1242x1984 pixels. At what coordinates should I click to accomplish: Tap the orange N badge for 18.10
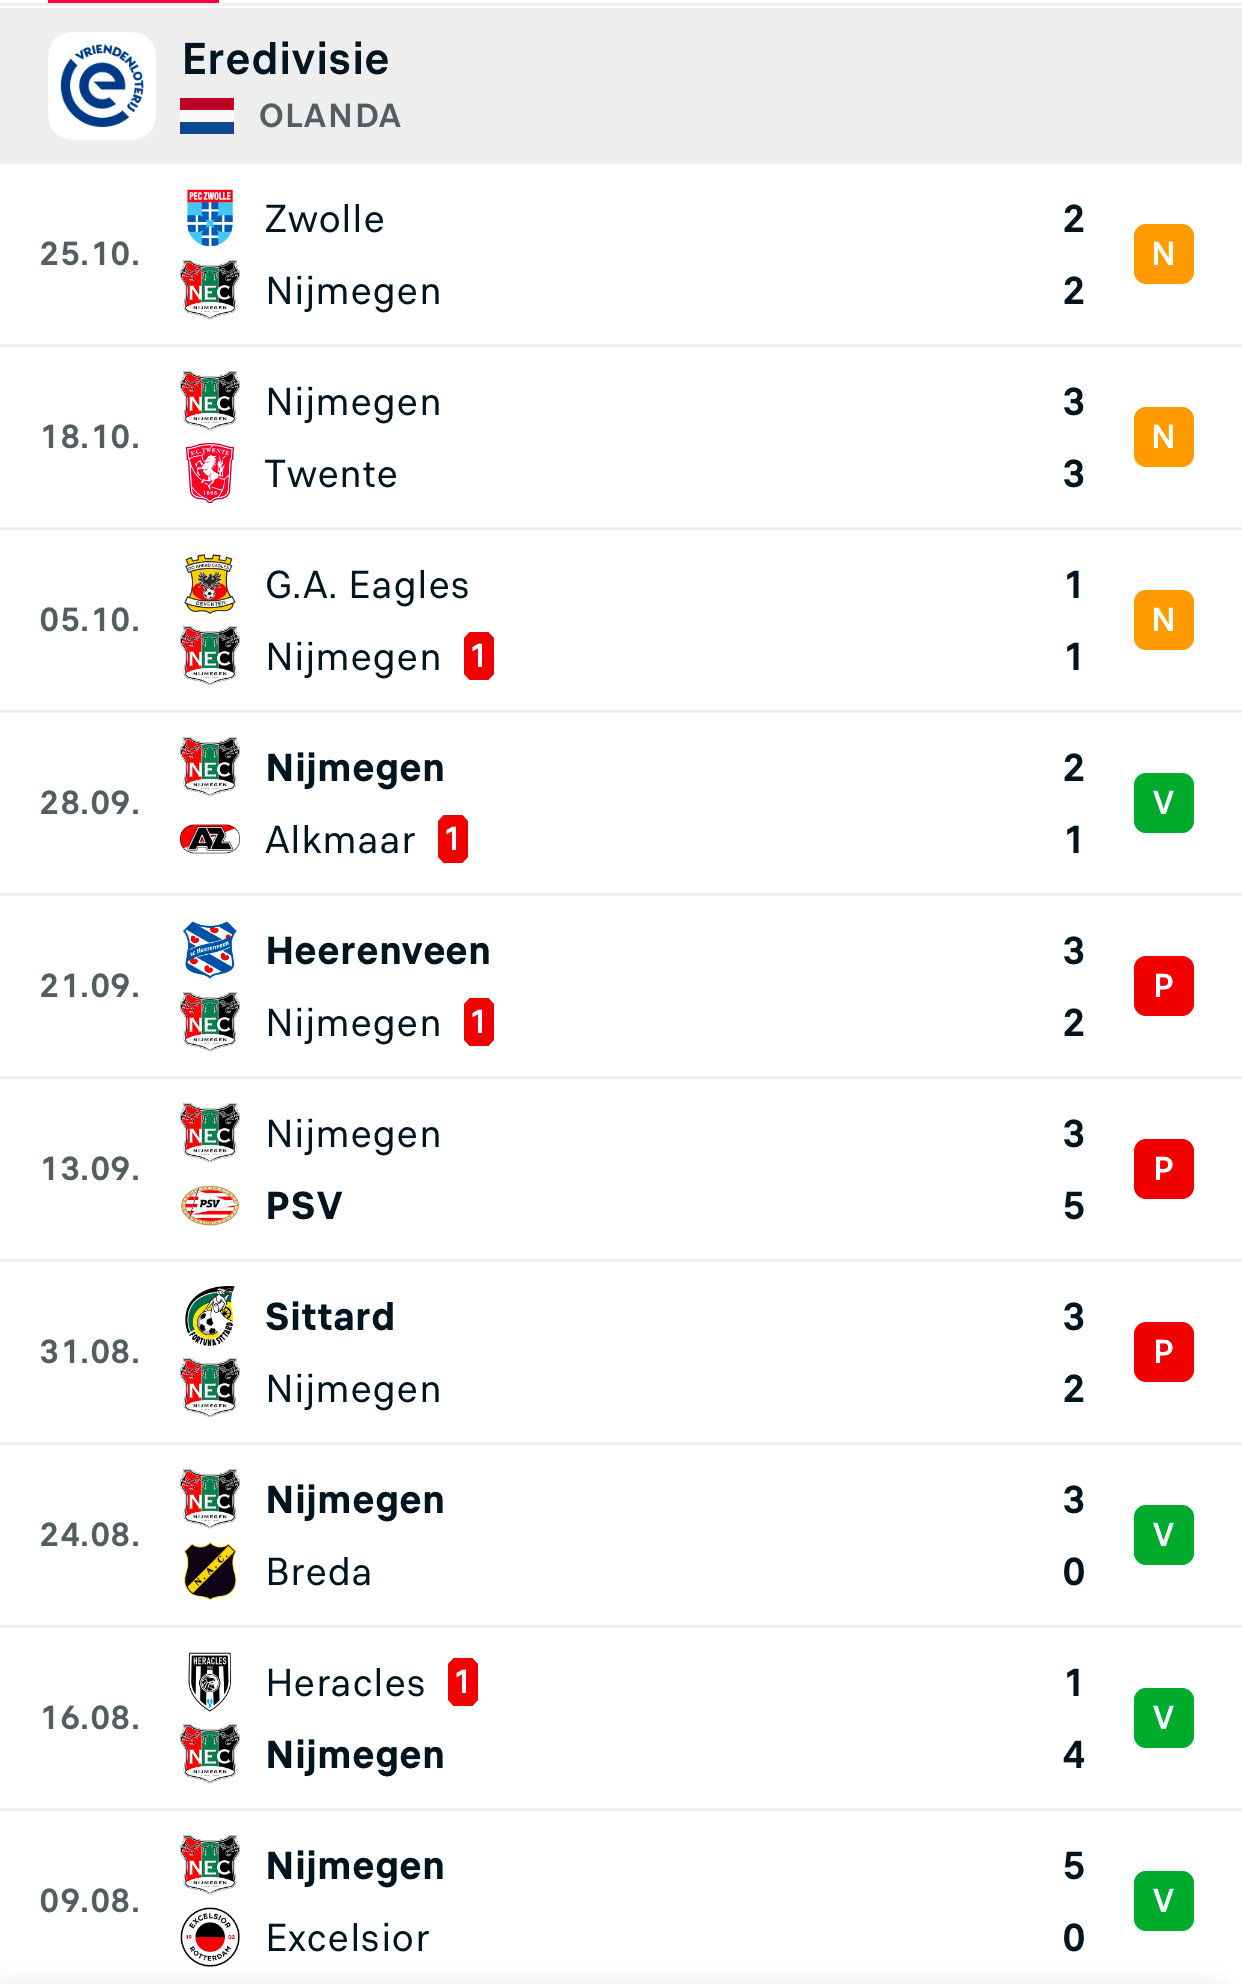(1163, 437)
